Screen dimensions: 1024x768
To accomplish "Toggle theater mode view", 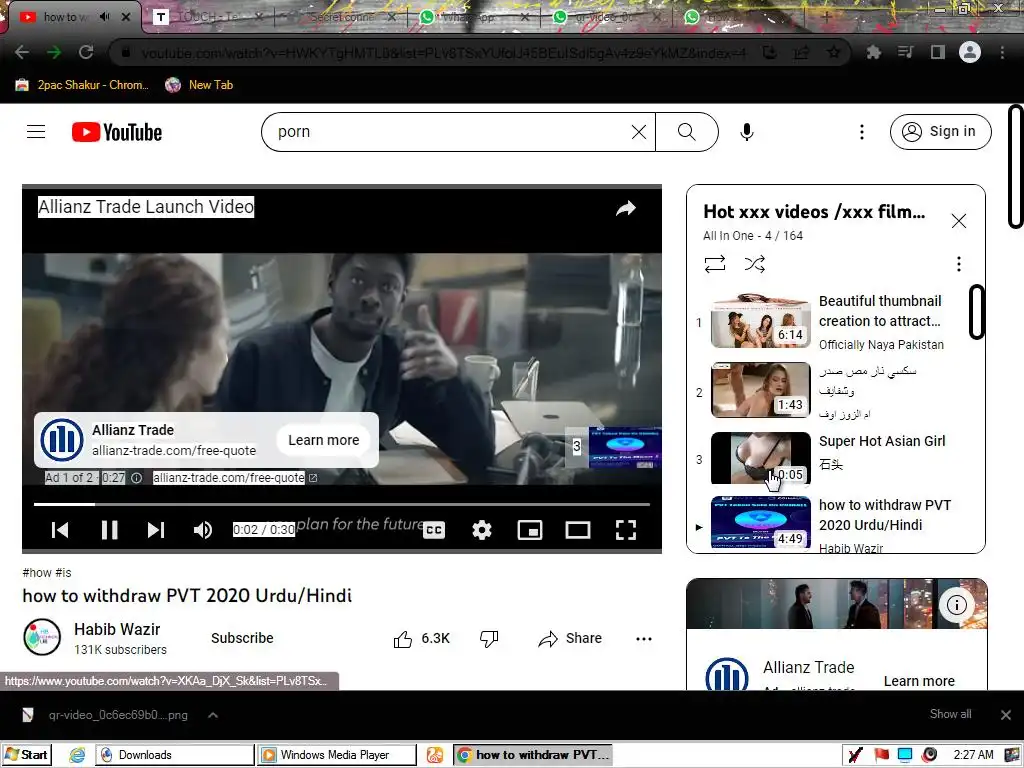I will click(578, 530).
